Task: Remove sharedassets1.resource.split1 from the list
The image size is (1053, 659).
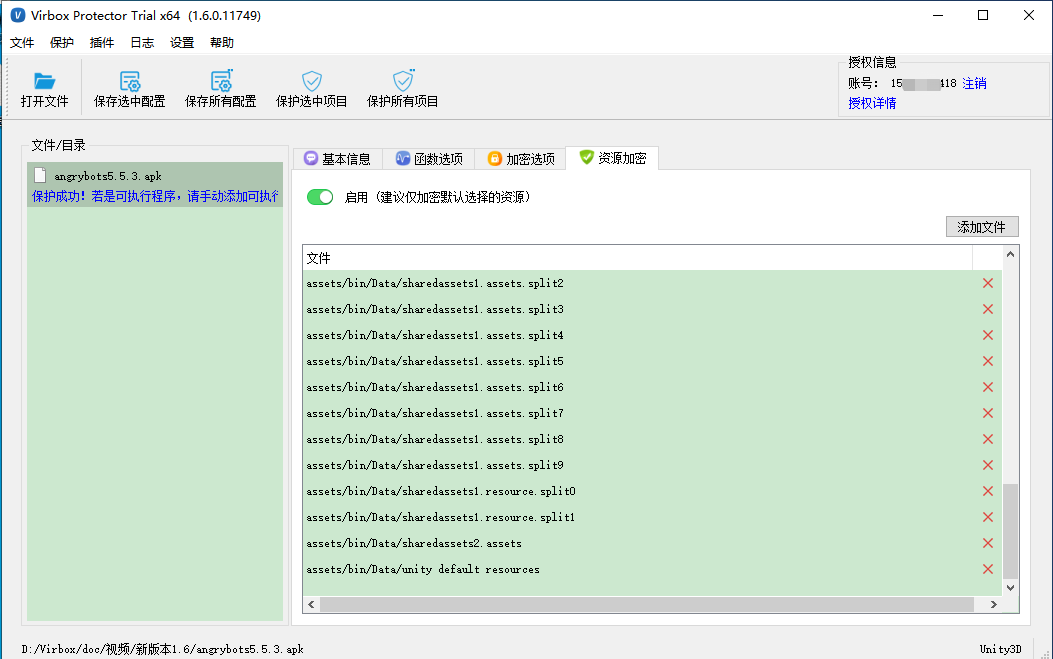Action: 988,517
